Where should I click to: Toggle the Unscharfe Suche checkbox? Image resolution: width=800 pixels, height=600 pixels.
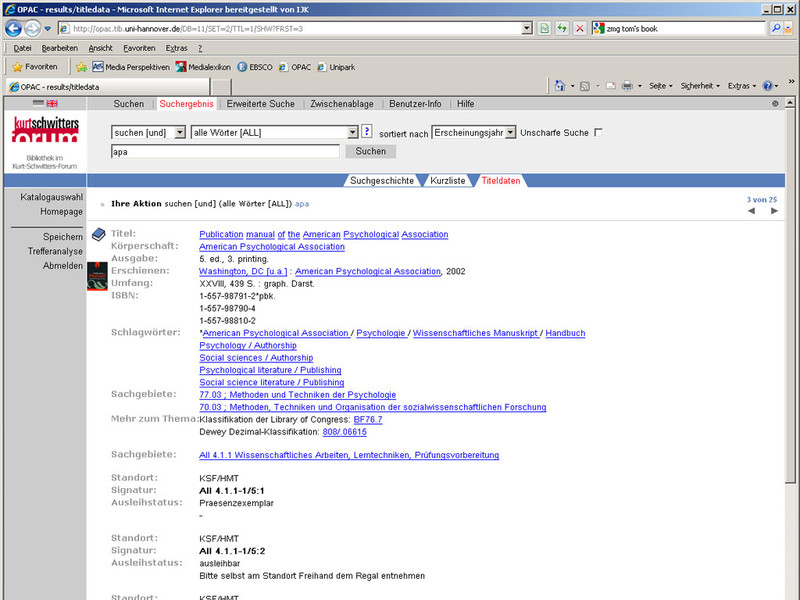coord(598,133)
